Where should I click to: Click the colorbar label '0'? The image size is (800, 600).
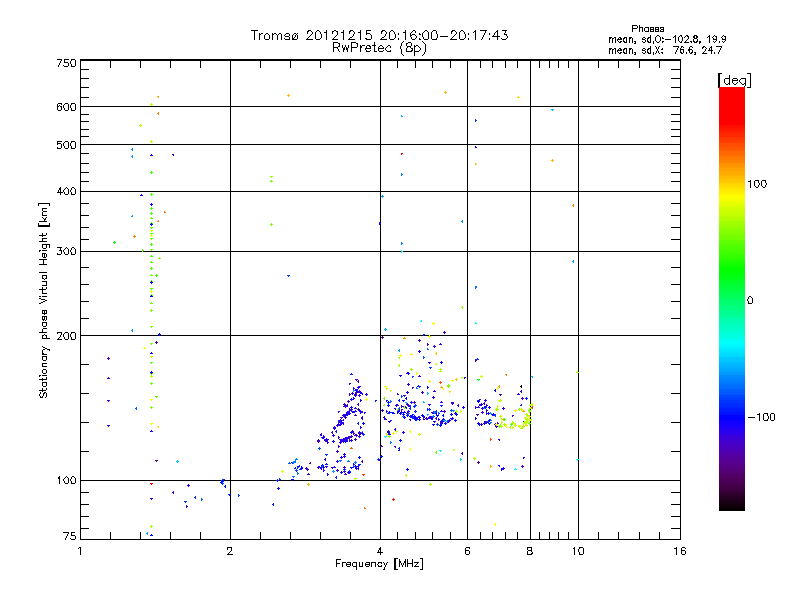(749, 301)
